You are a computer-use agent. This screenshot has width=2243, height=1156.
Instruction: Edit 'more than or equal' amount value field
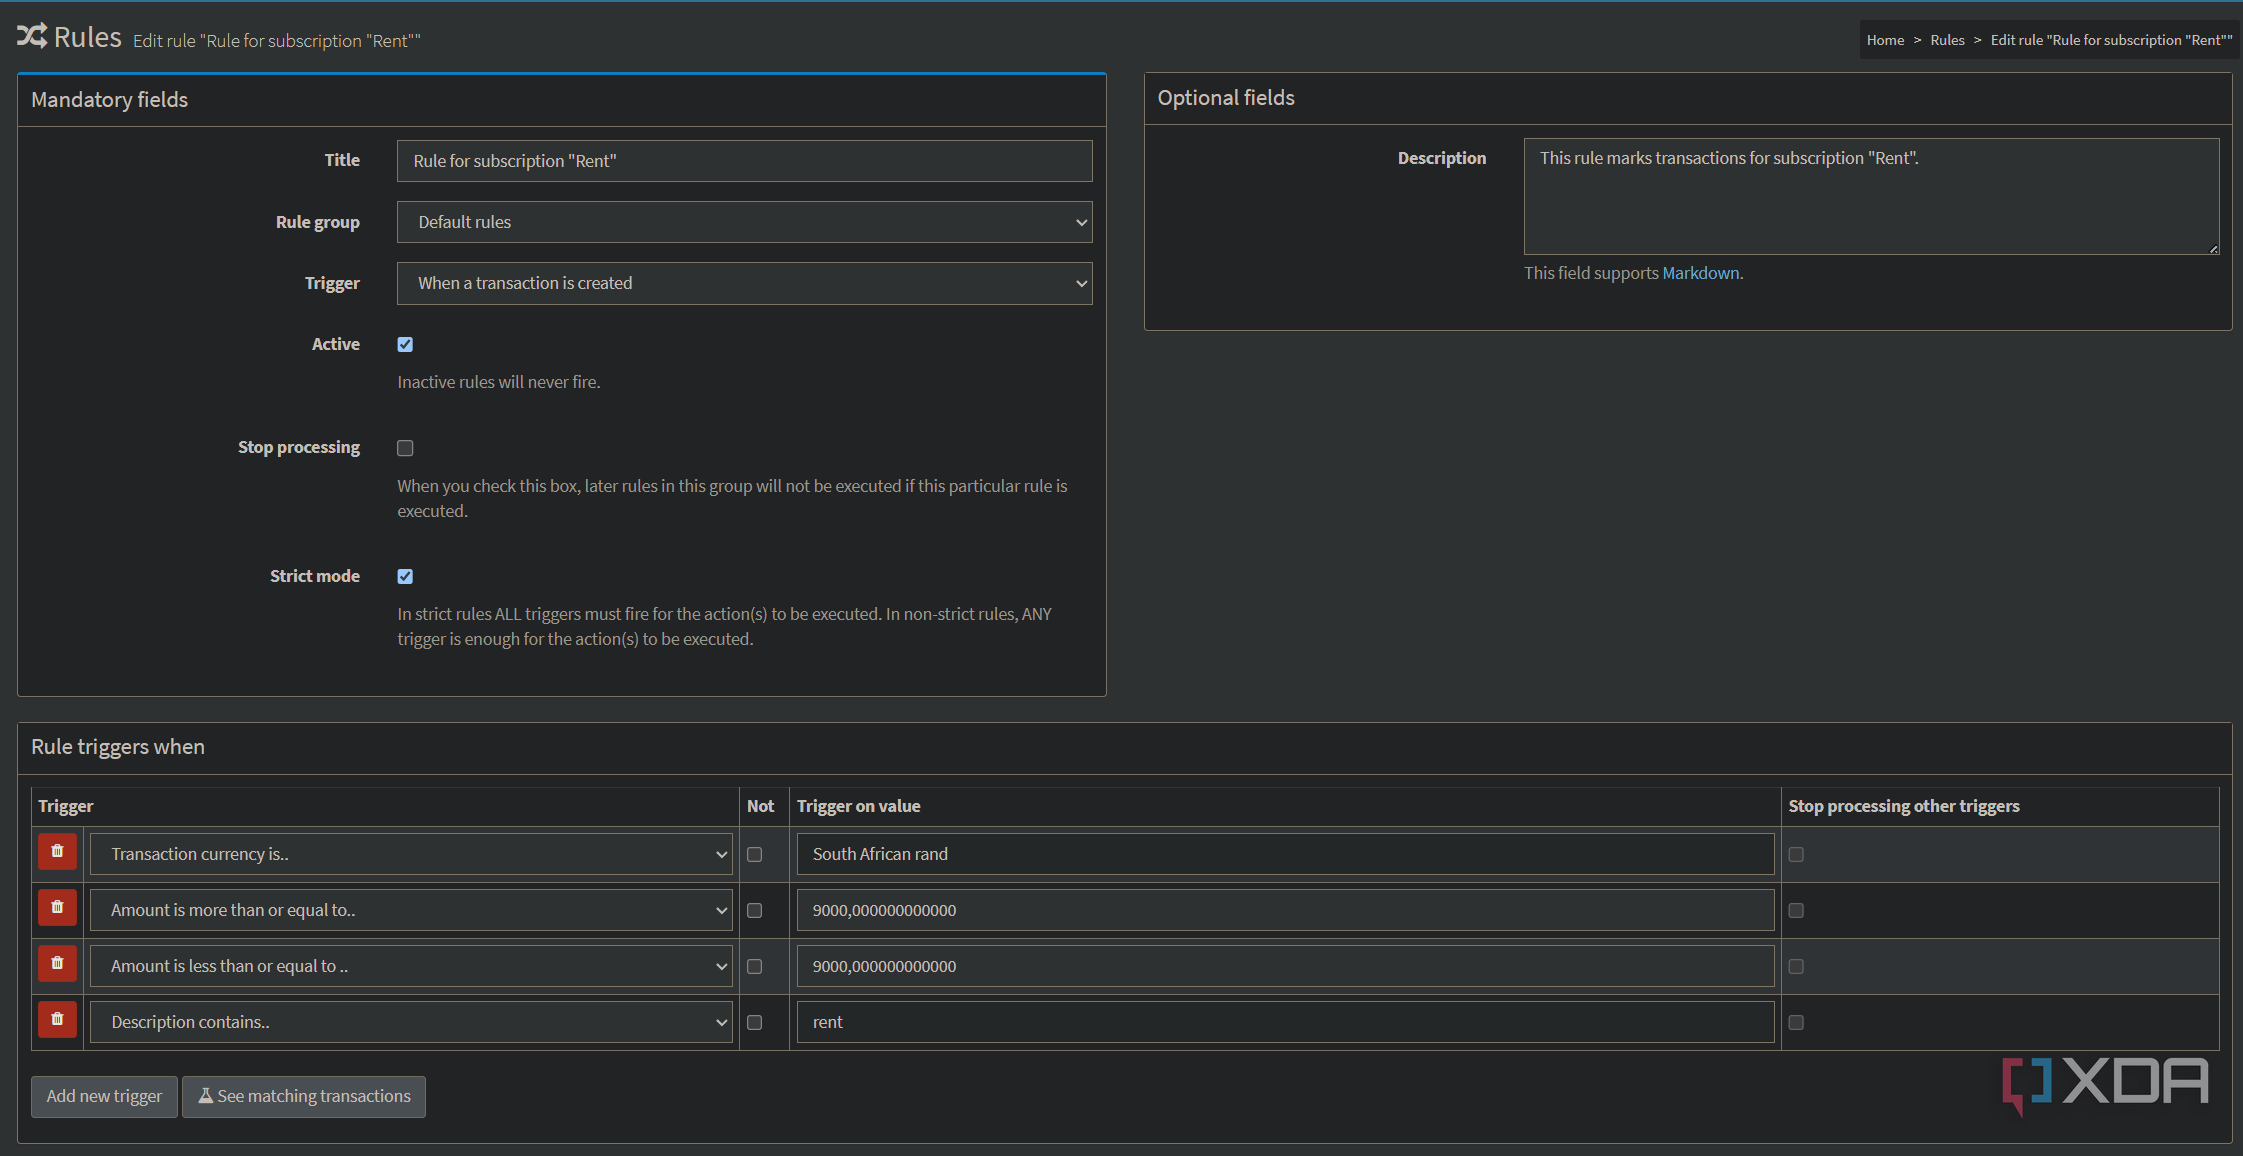(1285, 910)
